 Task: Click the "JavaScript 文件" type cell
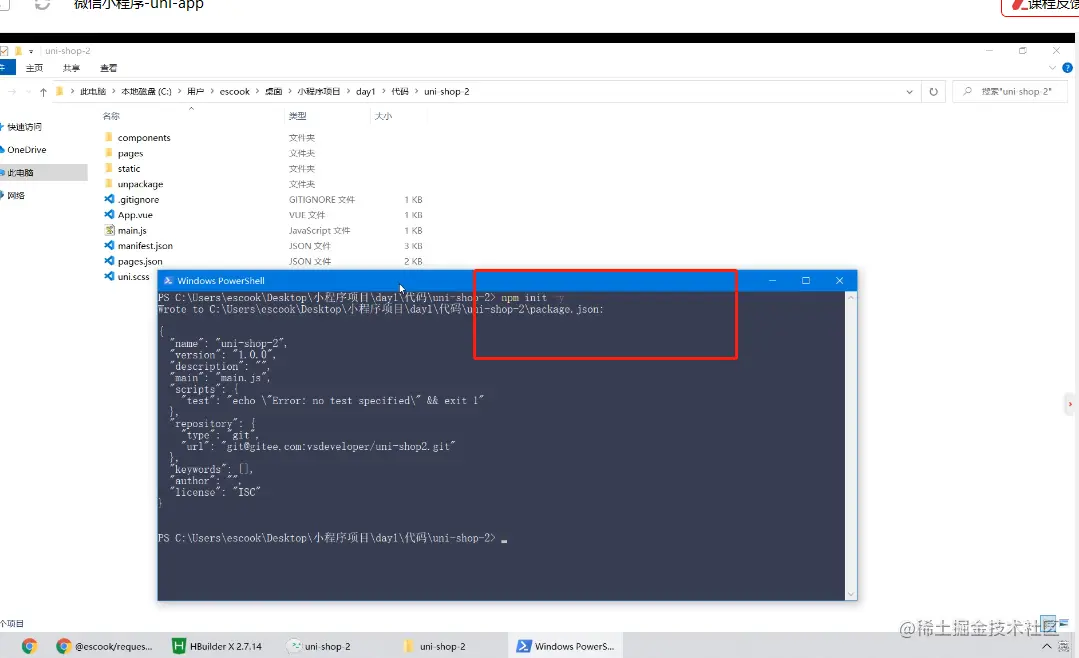point(319,231)
